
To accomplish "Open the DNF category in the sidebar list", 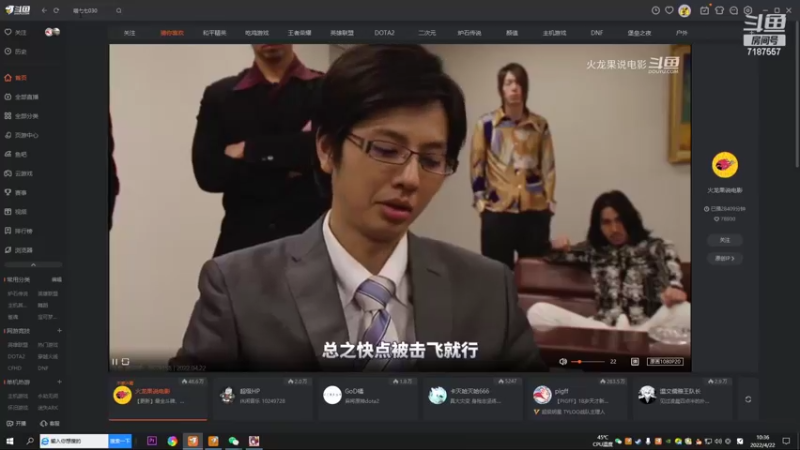I will click(x=43, y=368).
